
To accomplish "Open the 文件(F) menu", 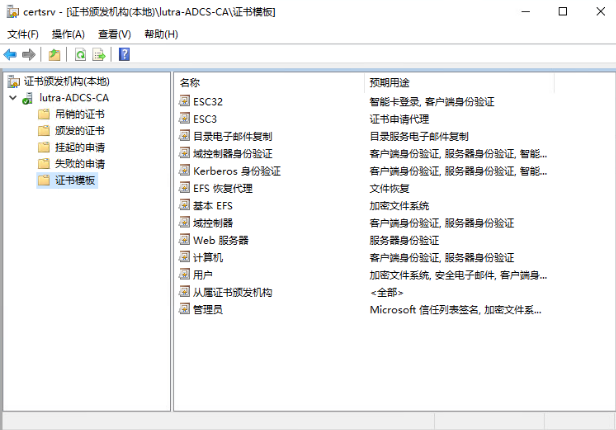I will pos(23,35).
